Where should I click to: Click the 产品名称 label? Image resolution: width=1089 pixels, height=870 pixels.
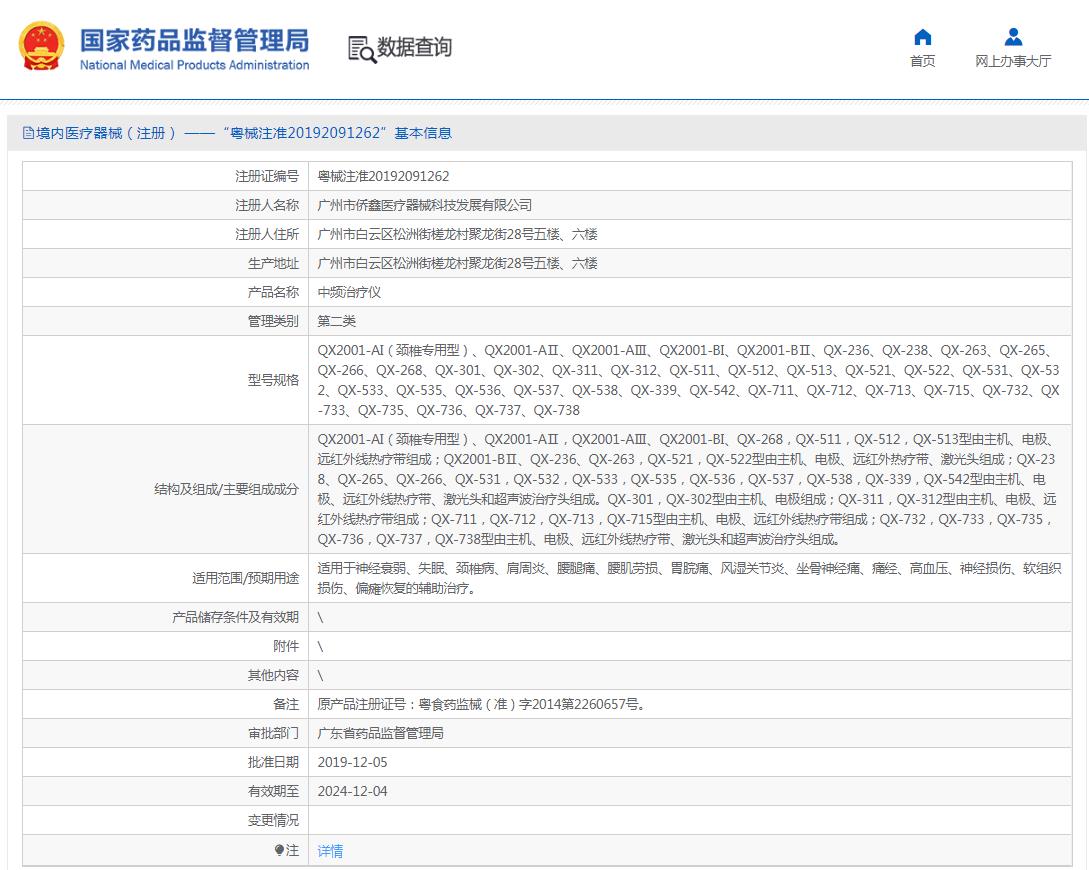[x=273, y=292]
